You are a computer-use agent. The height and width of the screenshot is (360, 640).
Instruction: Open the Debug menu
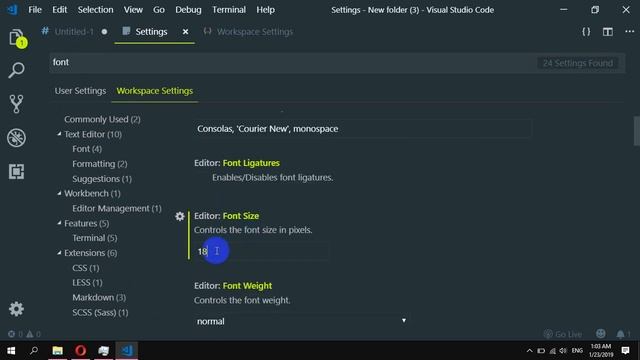tap(188, 10)
